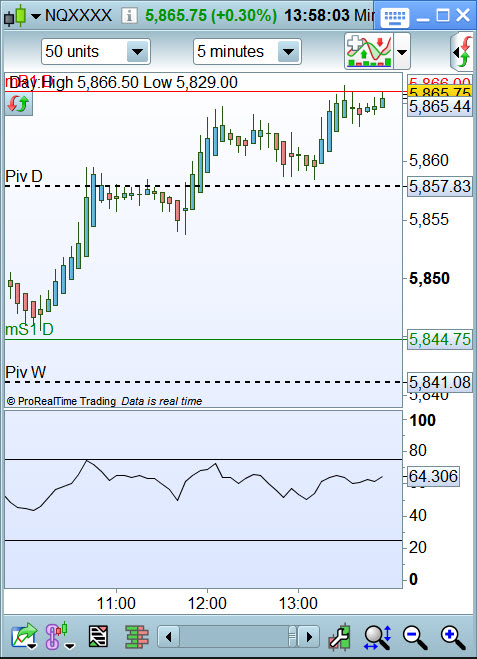Click the mS1 D support label

click(29, 330)
